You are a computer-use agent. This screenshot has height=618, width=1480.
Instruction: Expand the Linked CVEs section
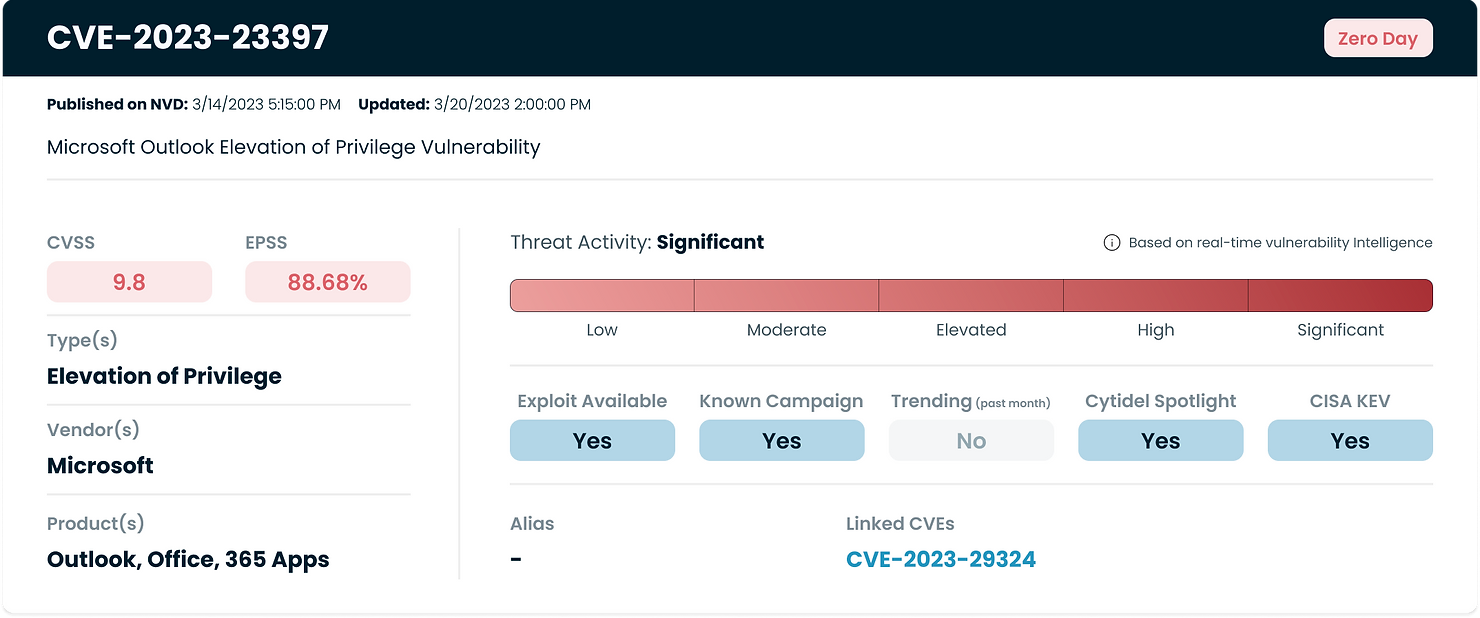(898, 523)
